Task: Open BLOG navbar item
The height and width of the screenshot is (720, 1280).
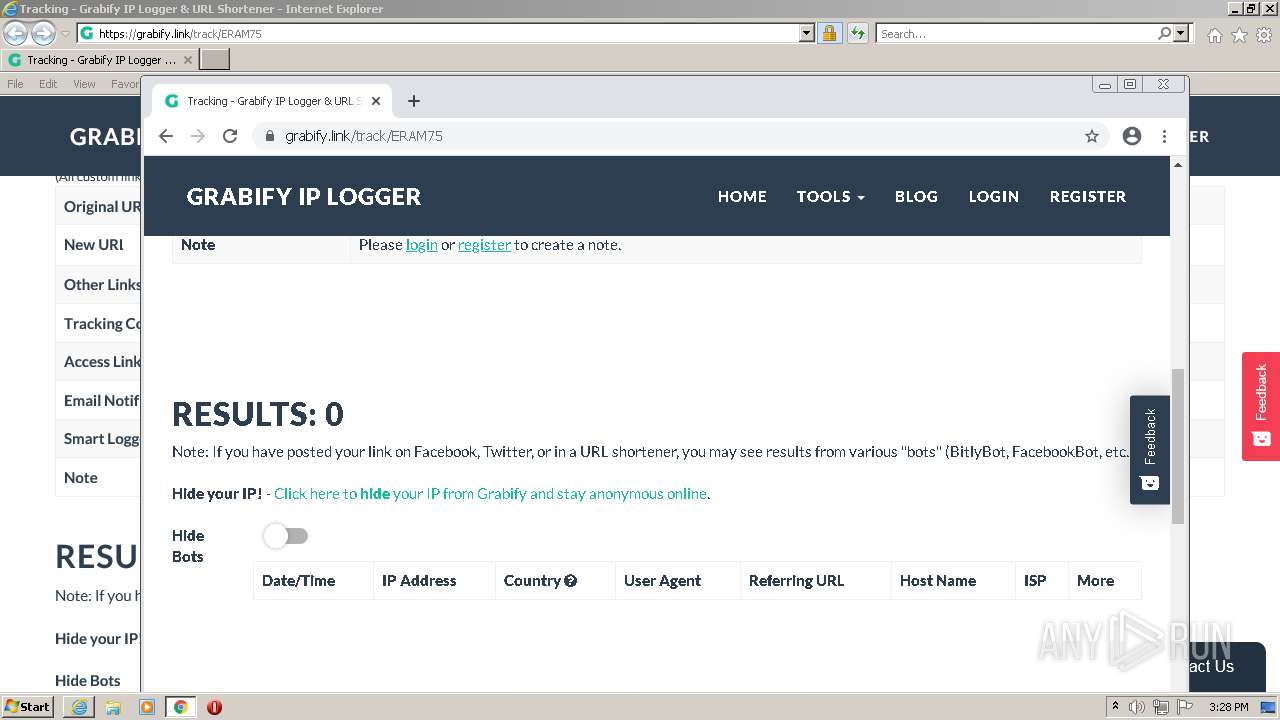Action: [x=916, y=196]
